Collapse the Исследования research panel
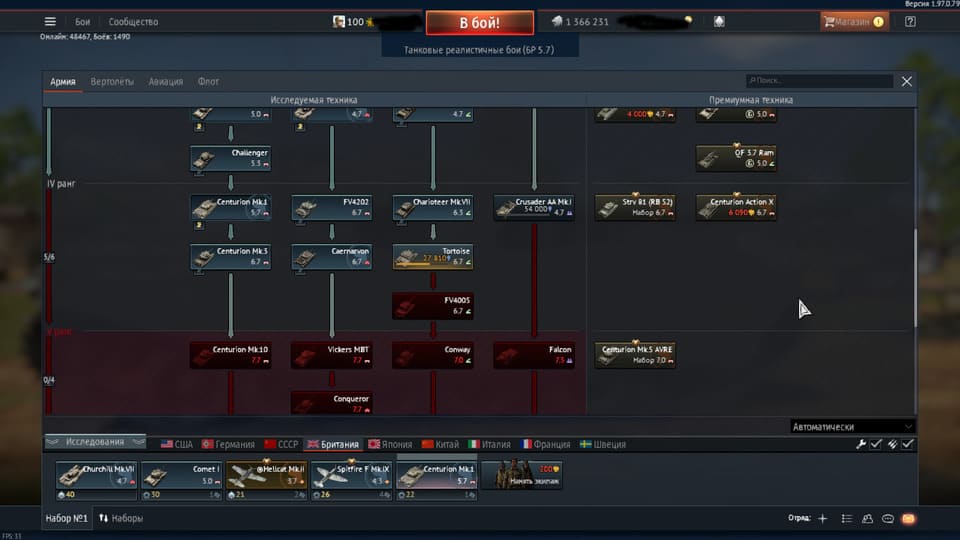The width and height of the screenshot is (960, 540). [x=95, y=441]
